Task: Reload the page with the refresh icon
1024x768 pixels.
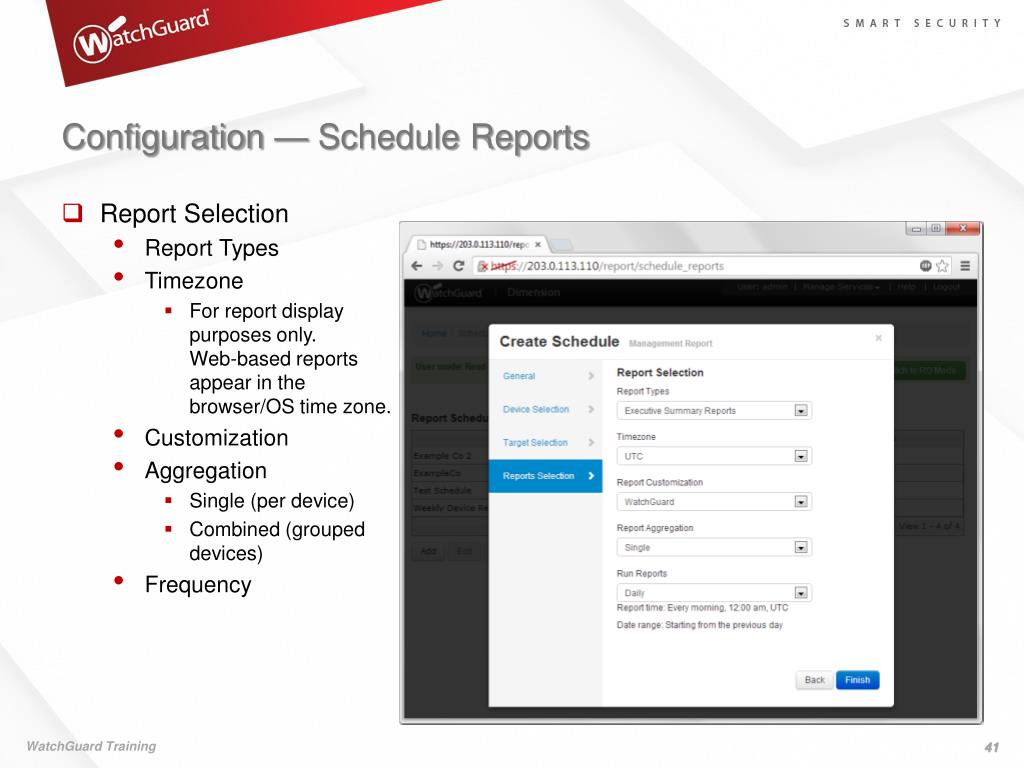Action: tap(458, 266)
